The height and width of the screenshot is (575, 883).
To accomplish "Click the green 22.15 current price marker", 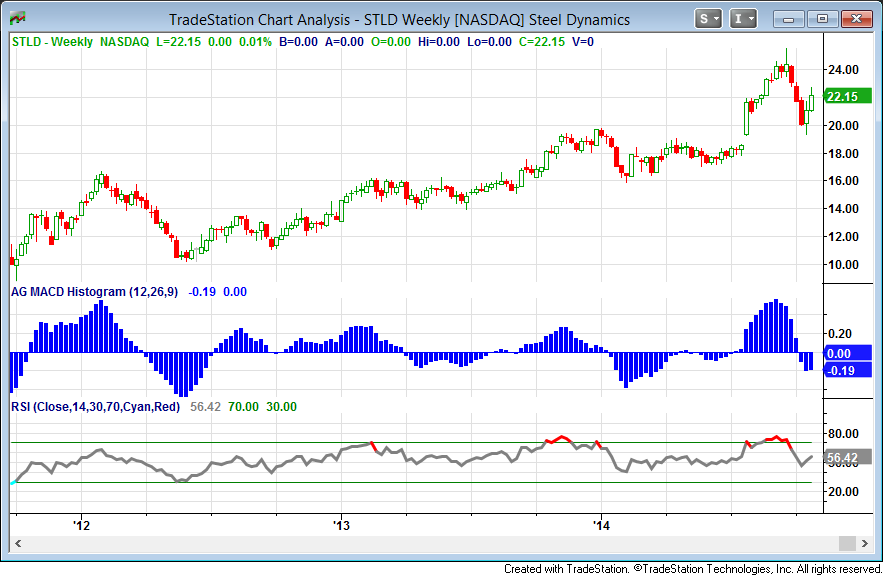I will click(x=848, y=96).
